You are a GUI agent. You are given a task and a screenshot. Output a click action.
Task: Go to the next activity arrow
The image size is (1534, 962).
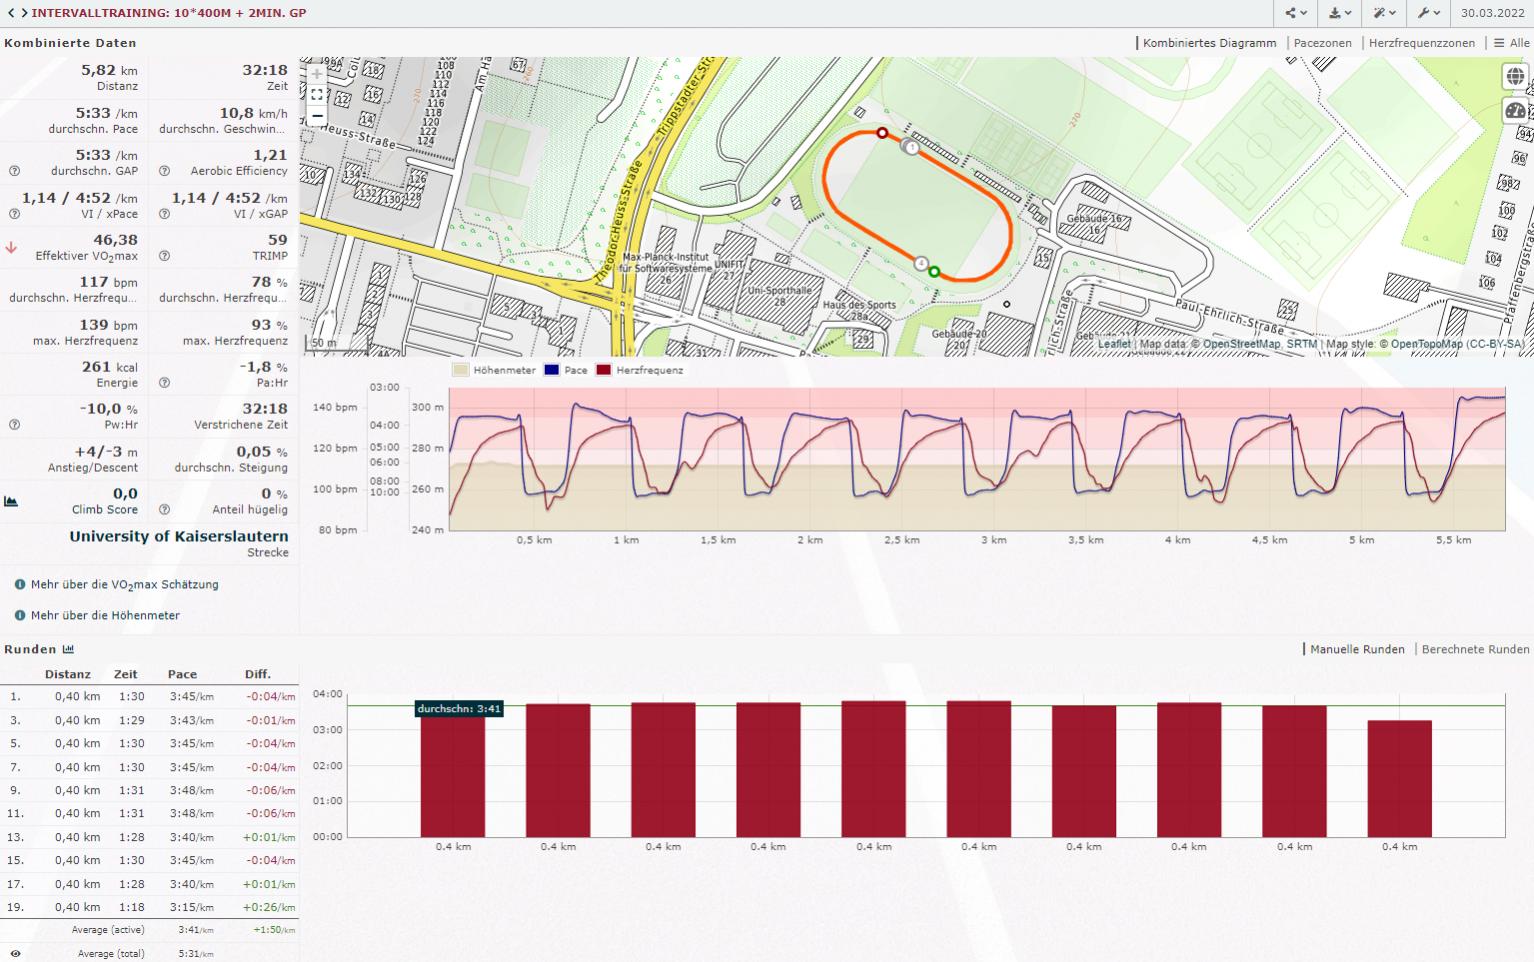click(23, 13)
